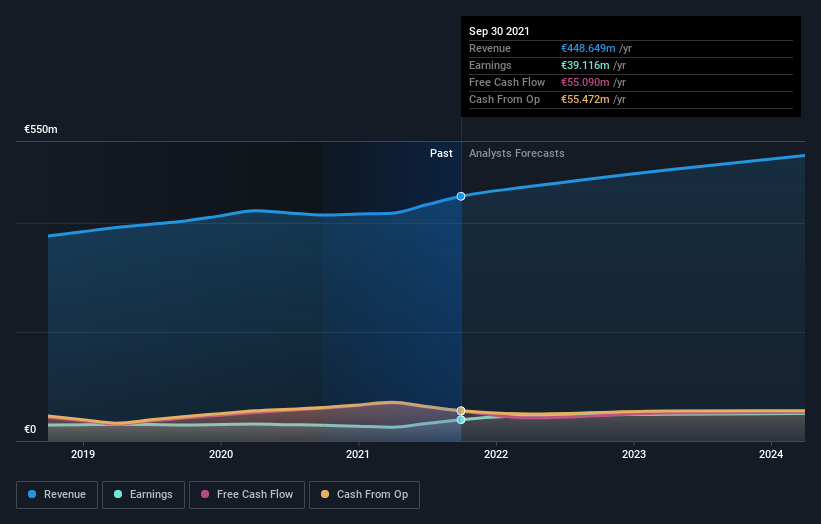Click the 2019 x-axis label
This screenshot has width=821, height=524.
point(83,454)
